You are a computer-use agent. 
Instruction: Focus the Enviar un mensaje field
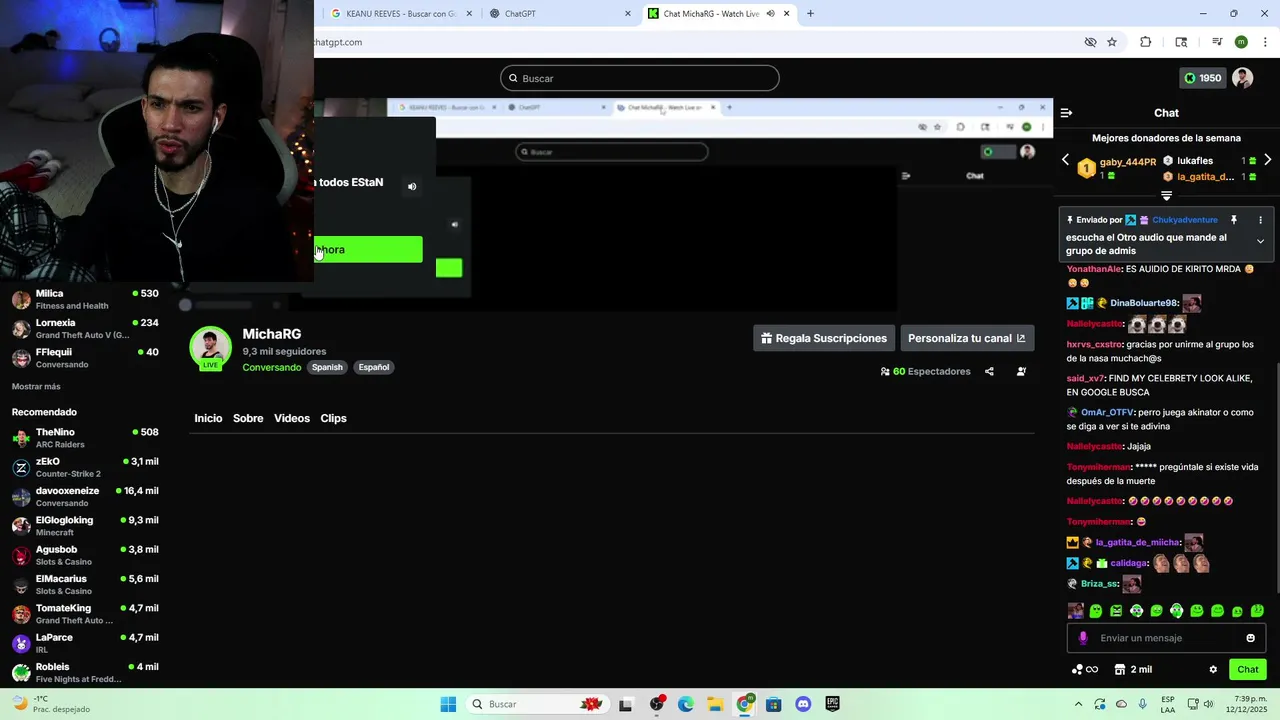pos(1167,638)
